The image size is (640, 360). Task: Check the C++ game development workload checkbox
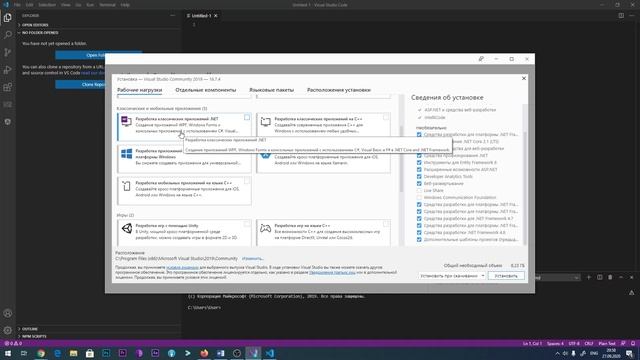(386, 224)
